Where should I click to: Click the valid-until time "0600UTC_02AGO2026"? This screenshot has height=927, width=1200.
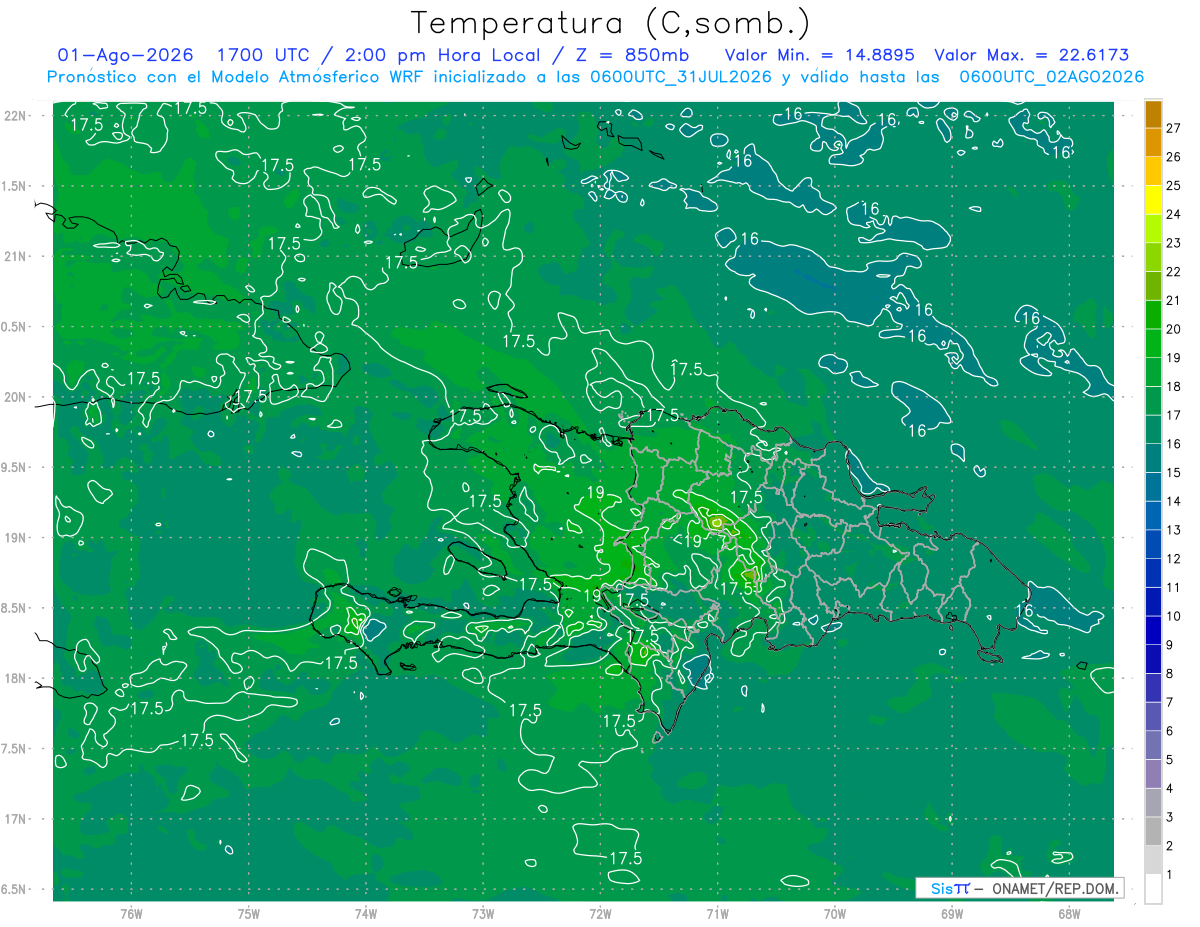(x=1052, y=77)
